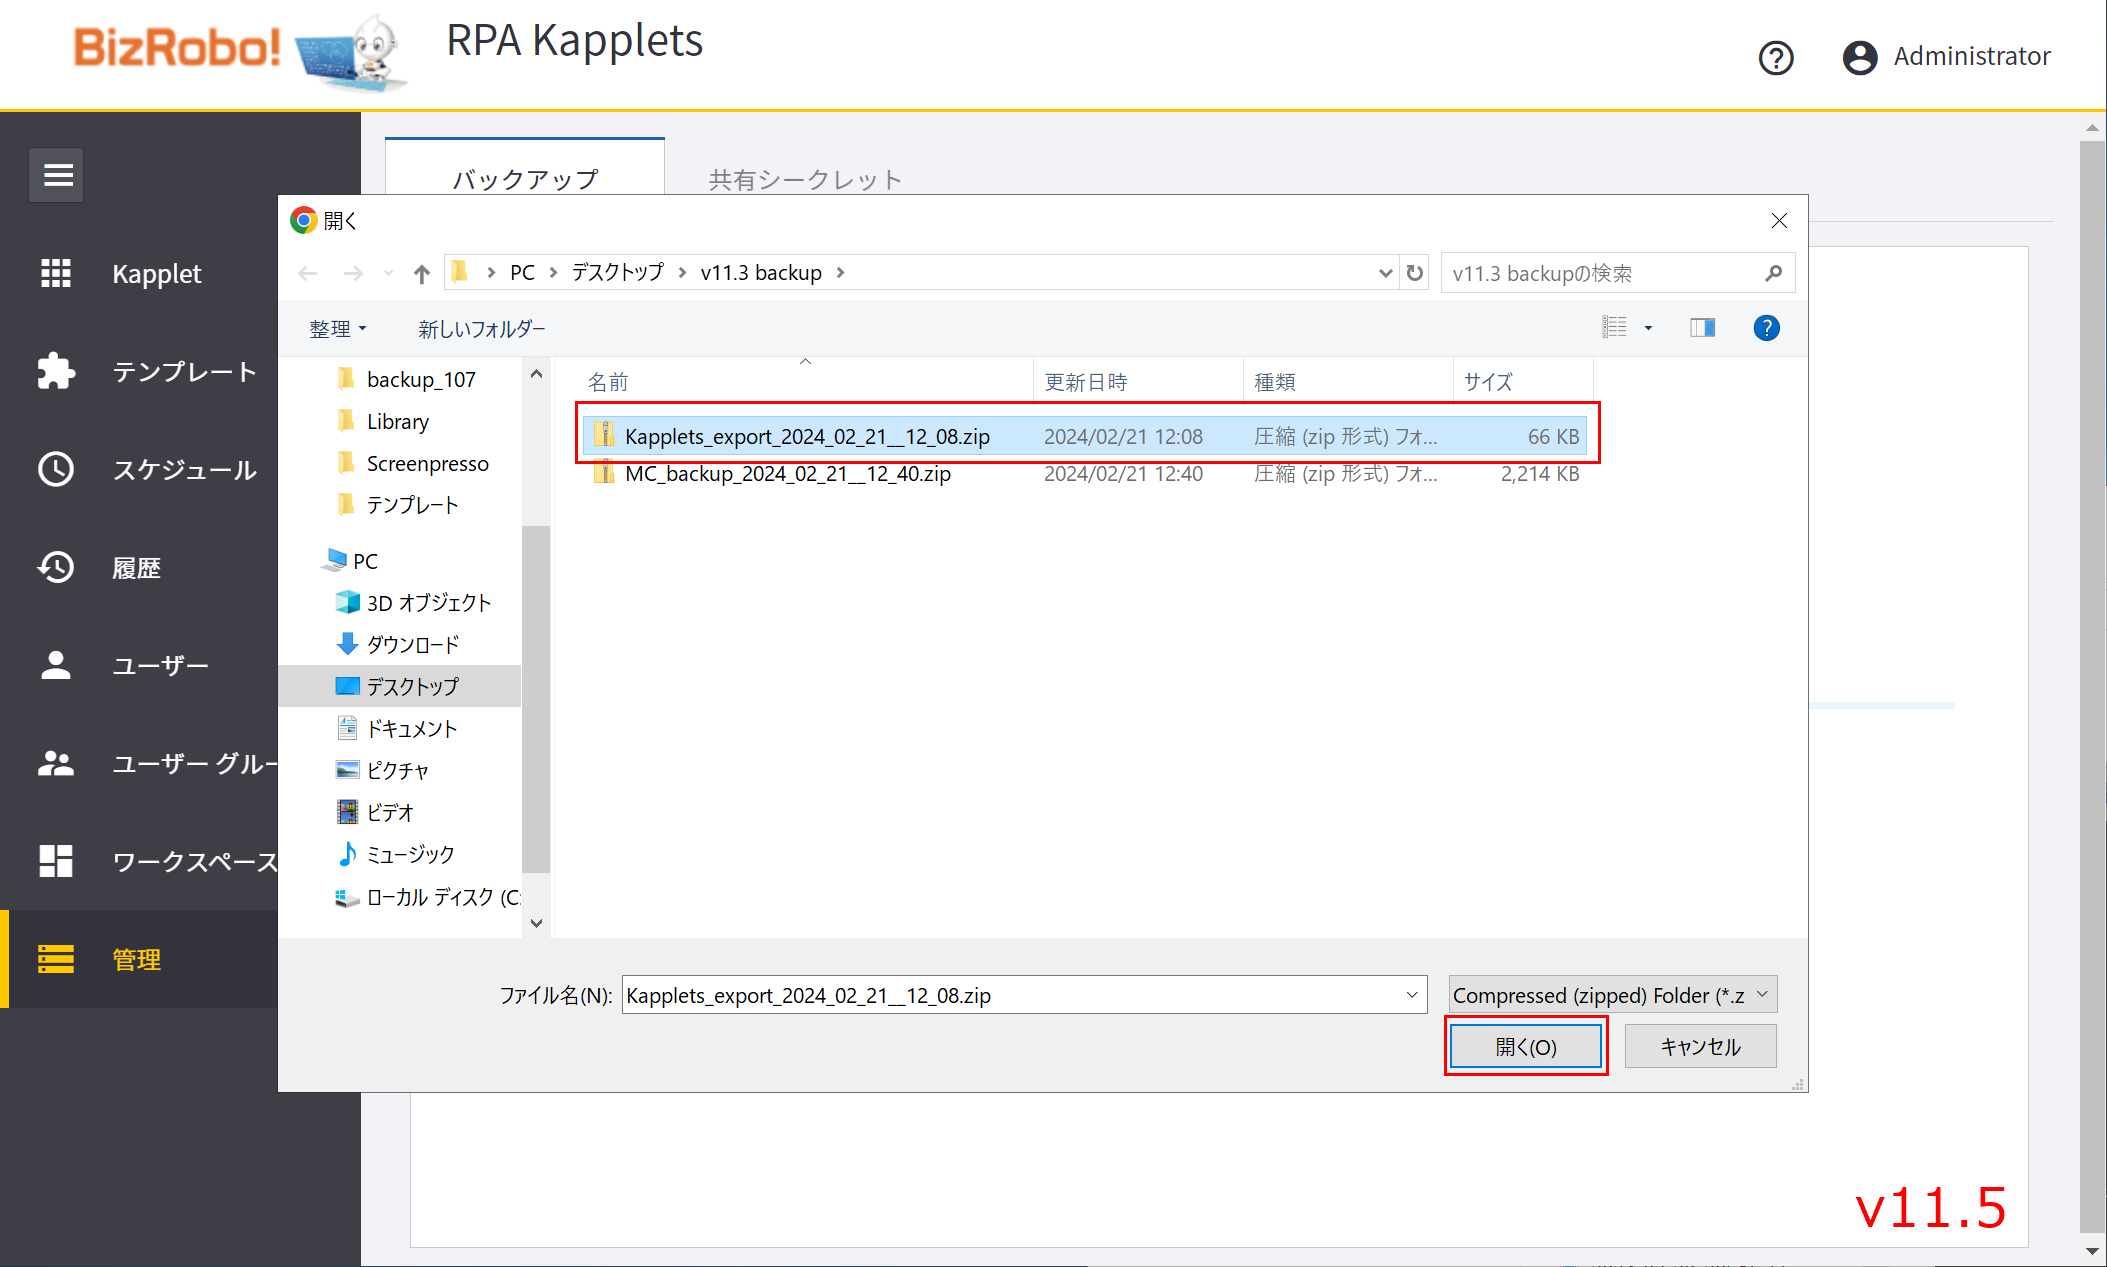This screenshot has height=1267, width=2107.
Task: Go back in the file dialog
Action: [308, 273]
